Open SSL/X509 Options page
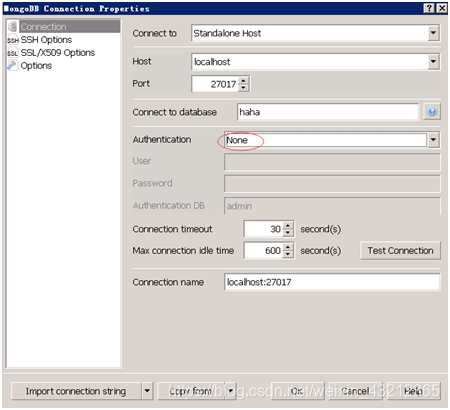Image resolution: width=450 pixels, height=410 pixels. [x=58, y=53]
